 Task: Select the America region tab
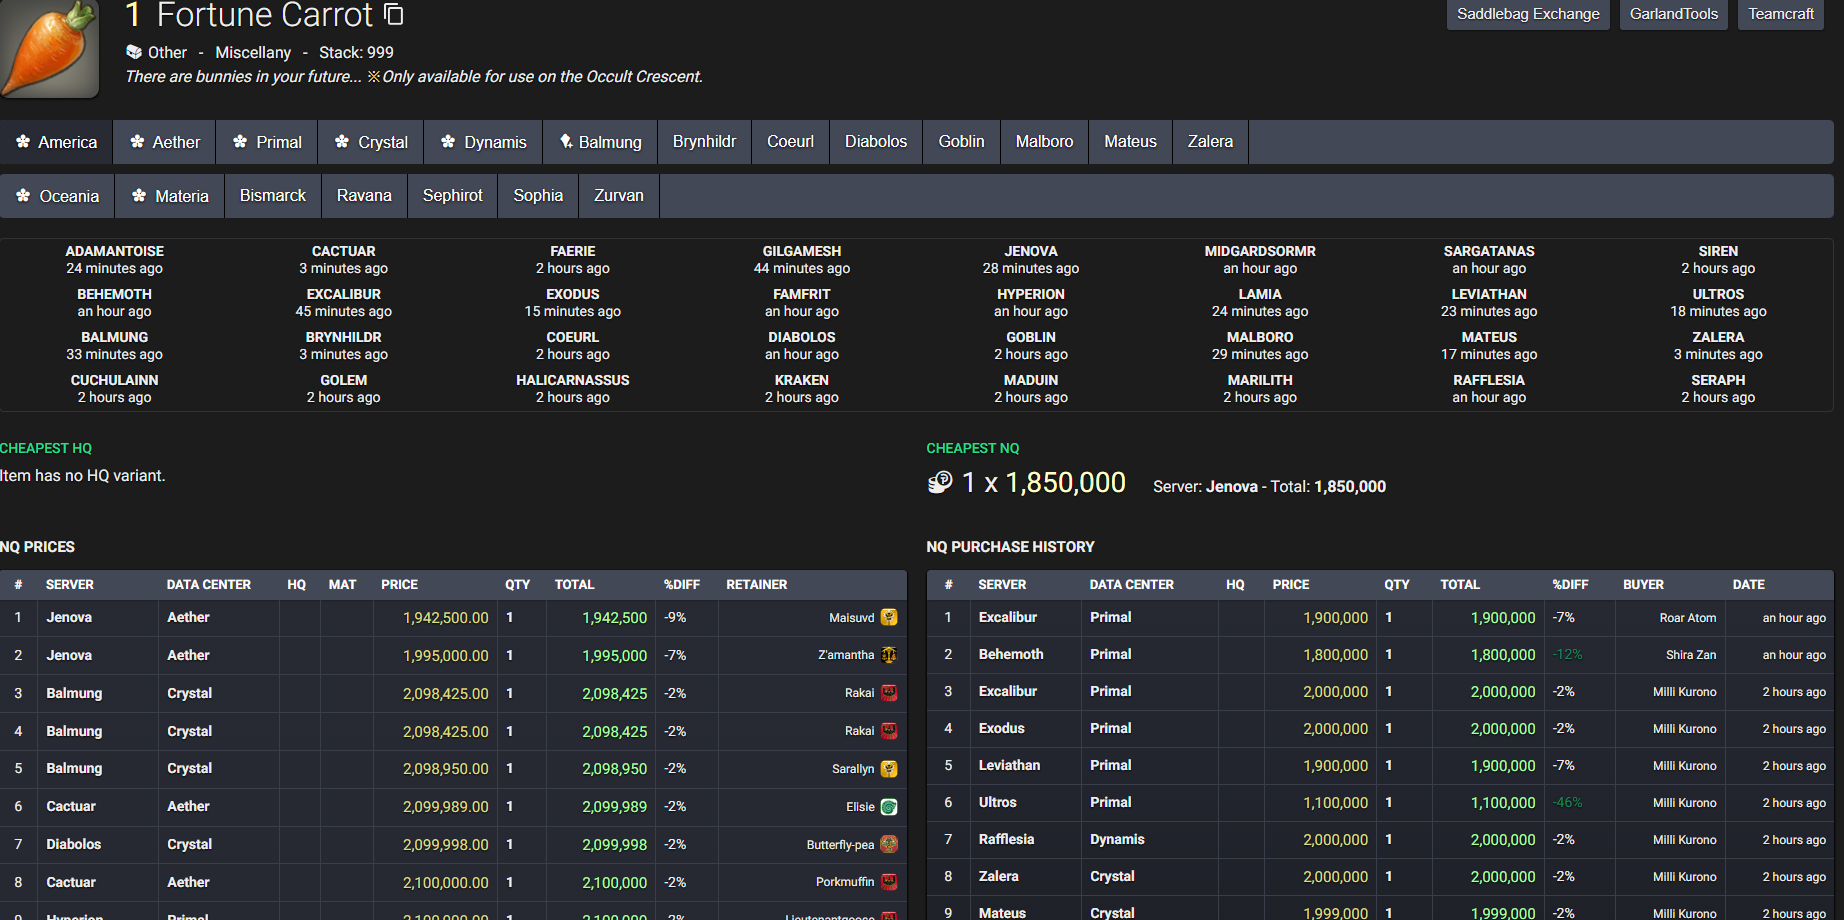[x=57, y=142]
